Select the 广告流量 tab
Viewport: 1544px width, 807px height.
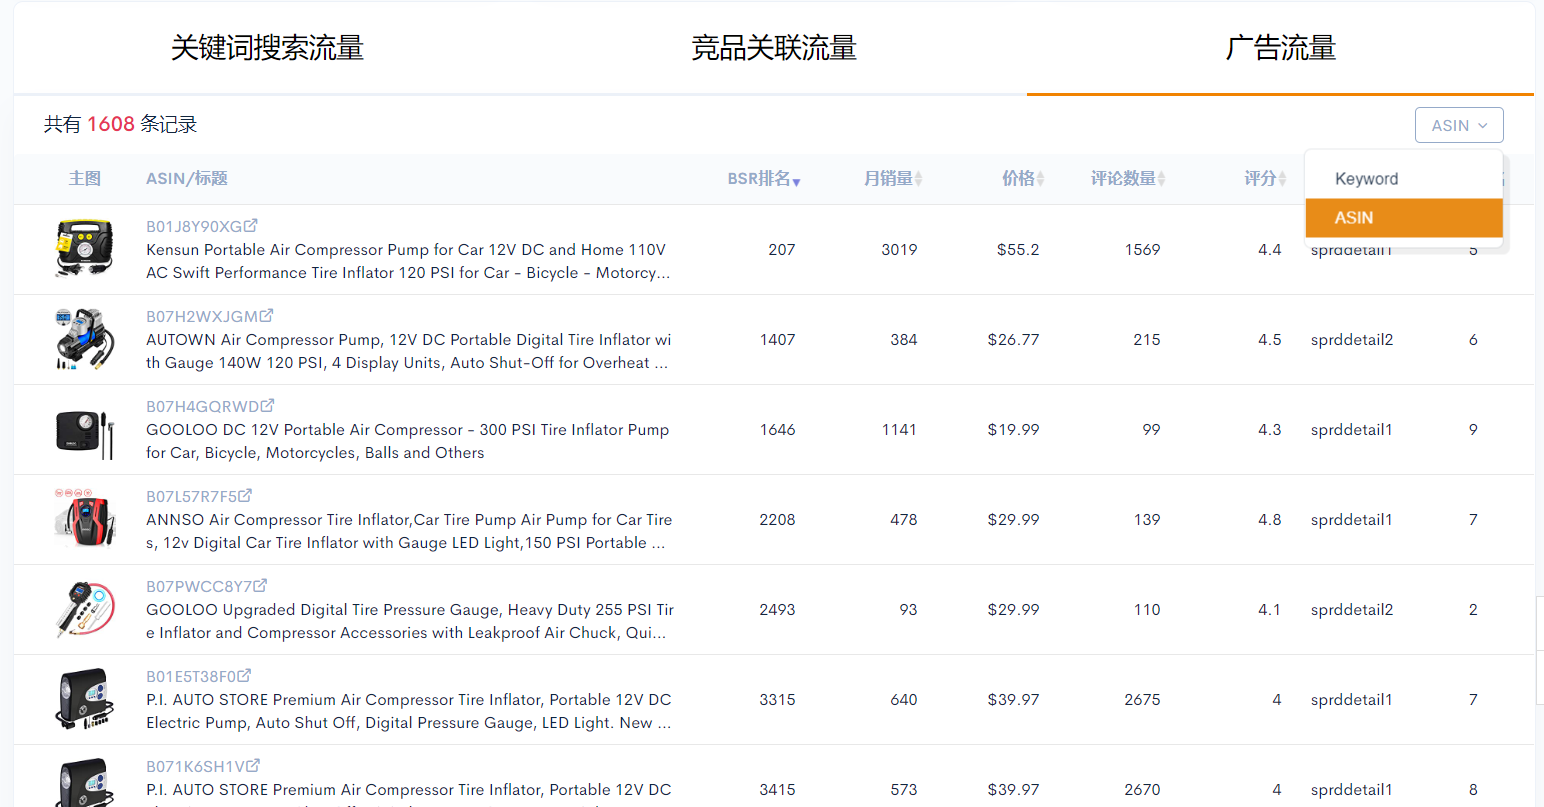coord(1281,48)
